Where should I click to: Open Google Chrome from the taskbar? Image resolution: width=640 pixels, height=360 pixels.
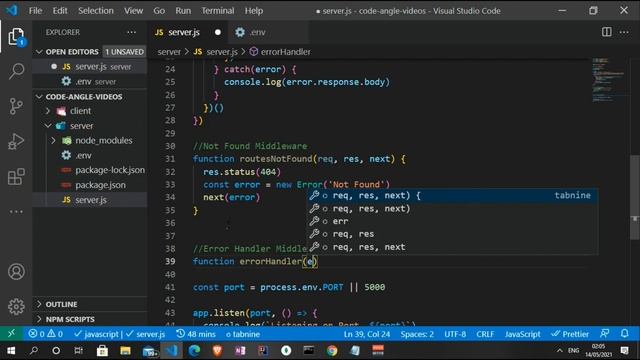coord(332,350)
